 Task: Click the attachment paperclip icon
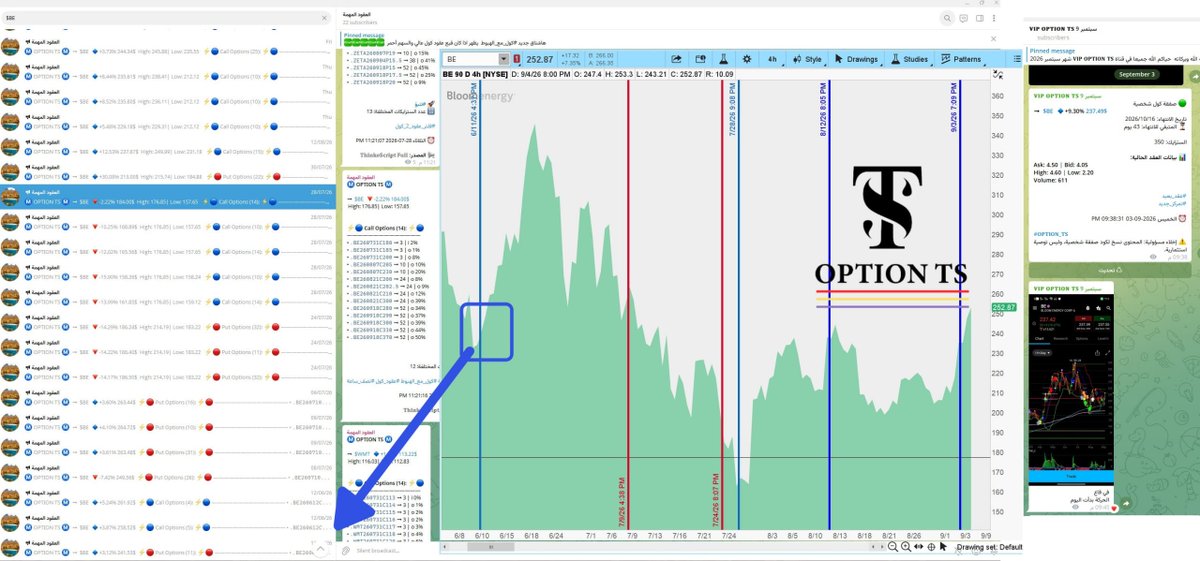[x=347, y=550]
